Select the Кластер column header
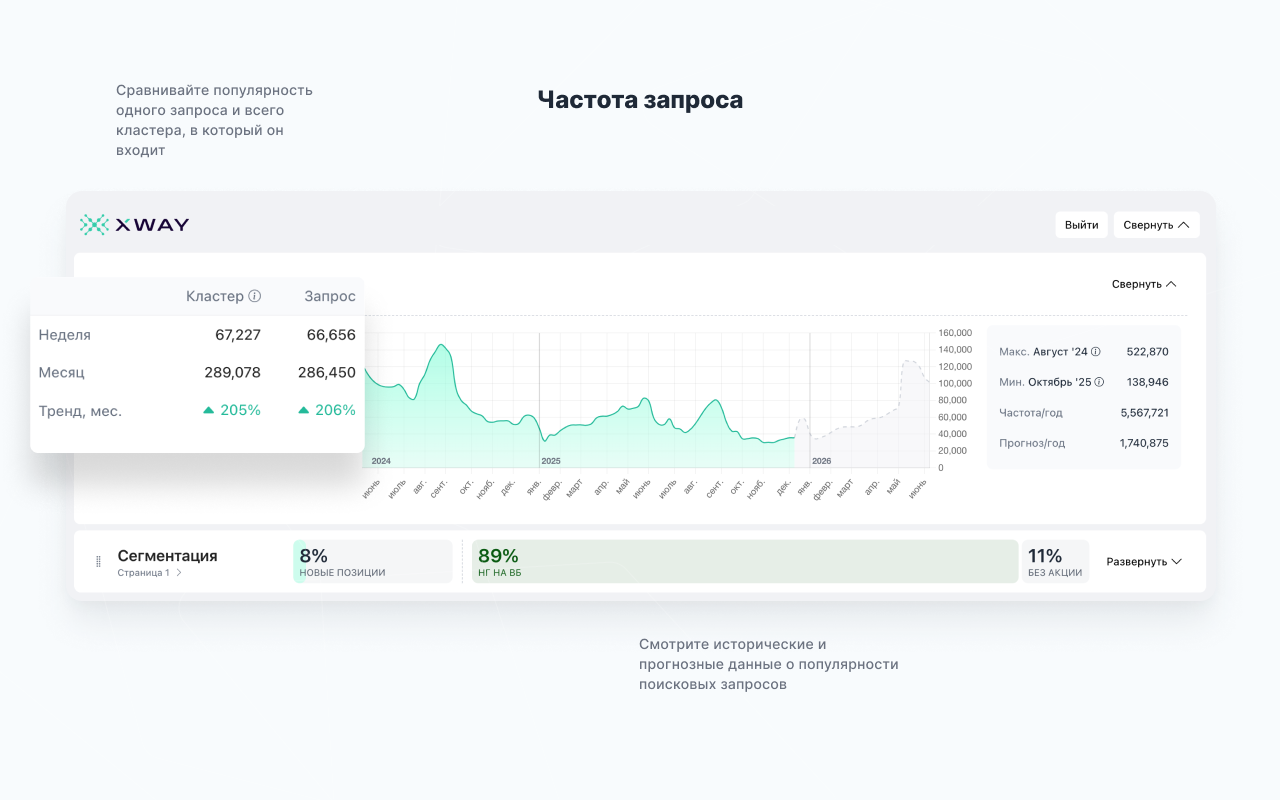This screenshot has height=800, width=1280. pyautogui.click(x=216, y=296)
